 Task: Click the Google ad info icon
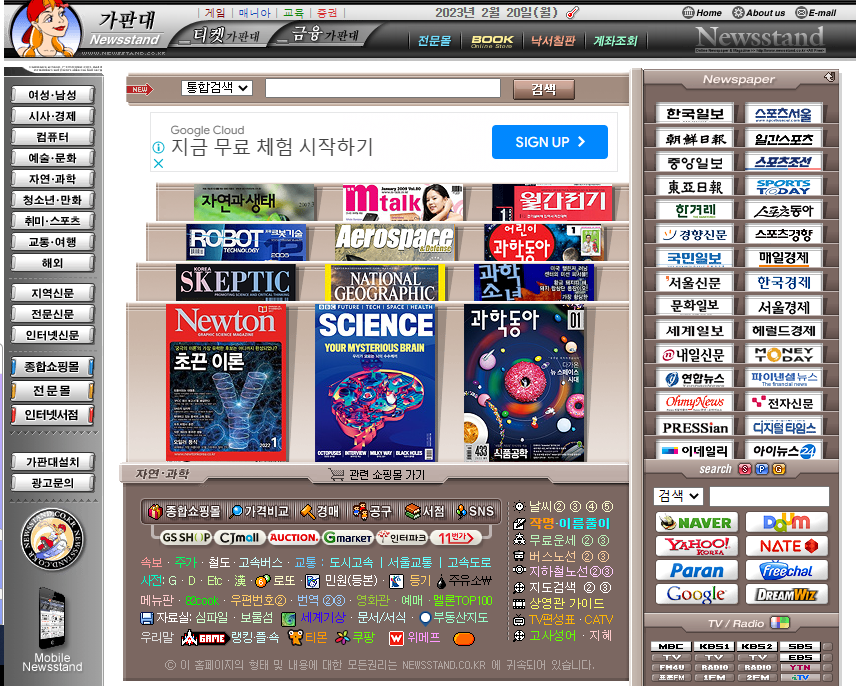pyautogui.click(x=158, y=147)
